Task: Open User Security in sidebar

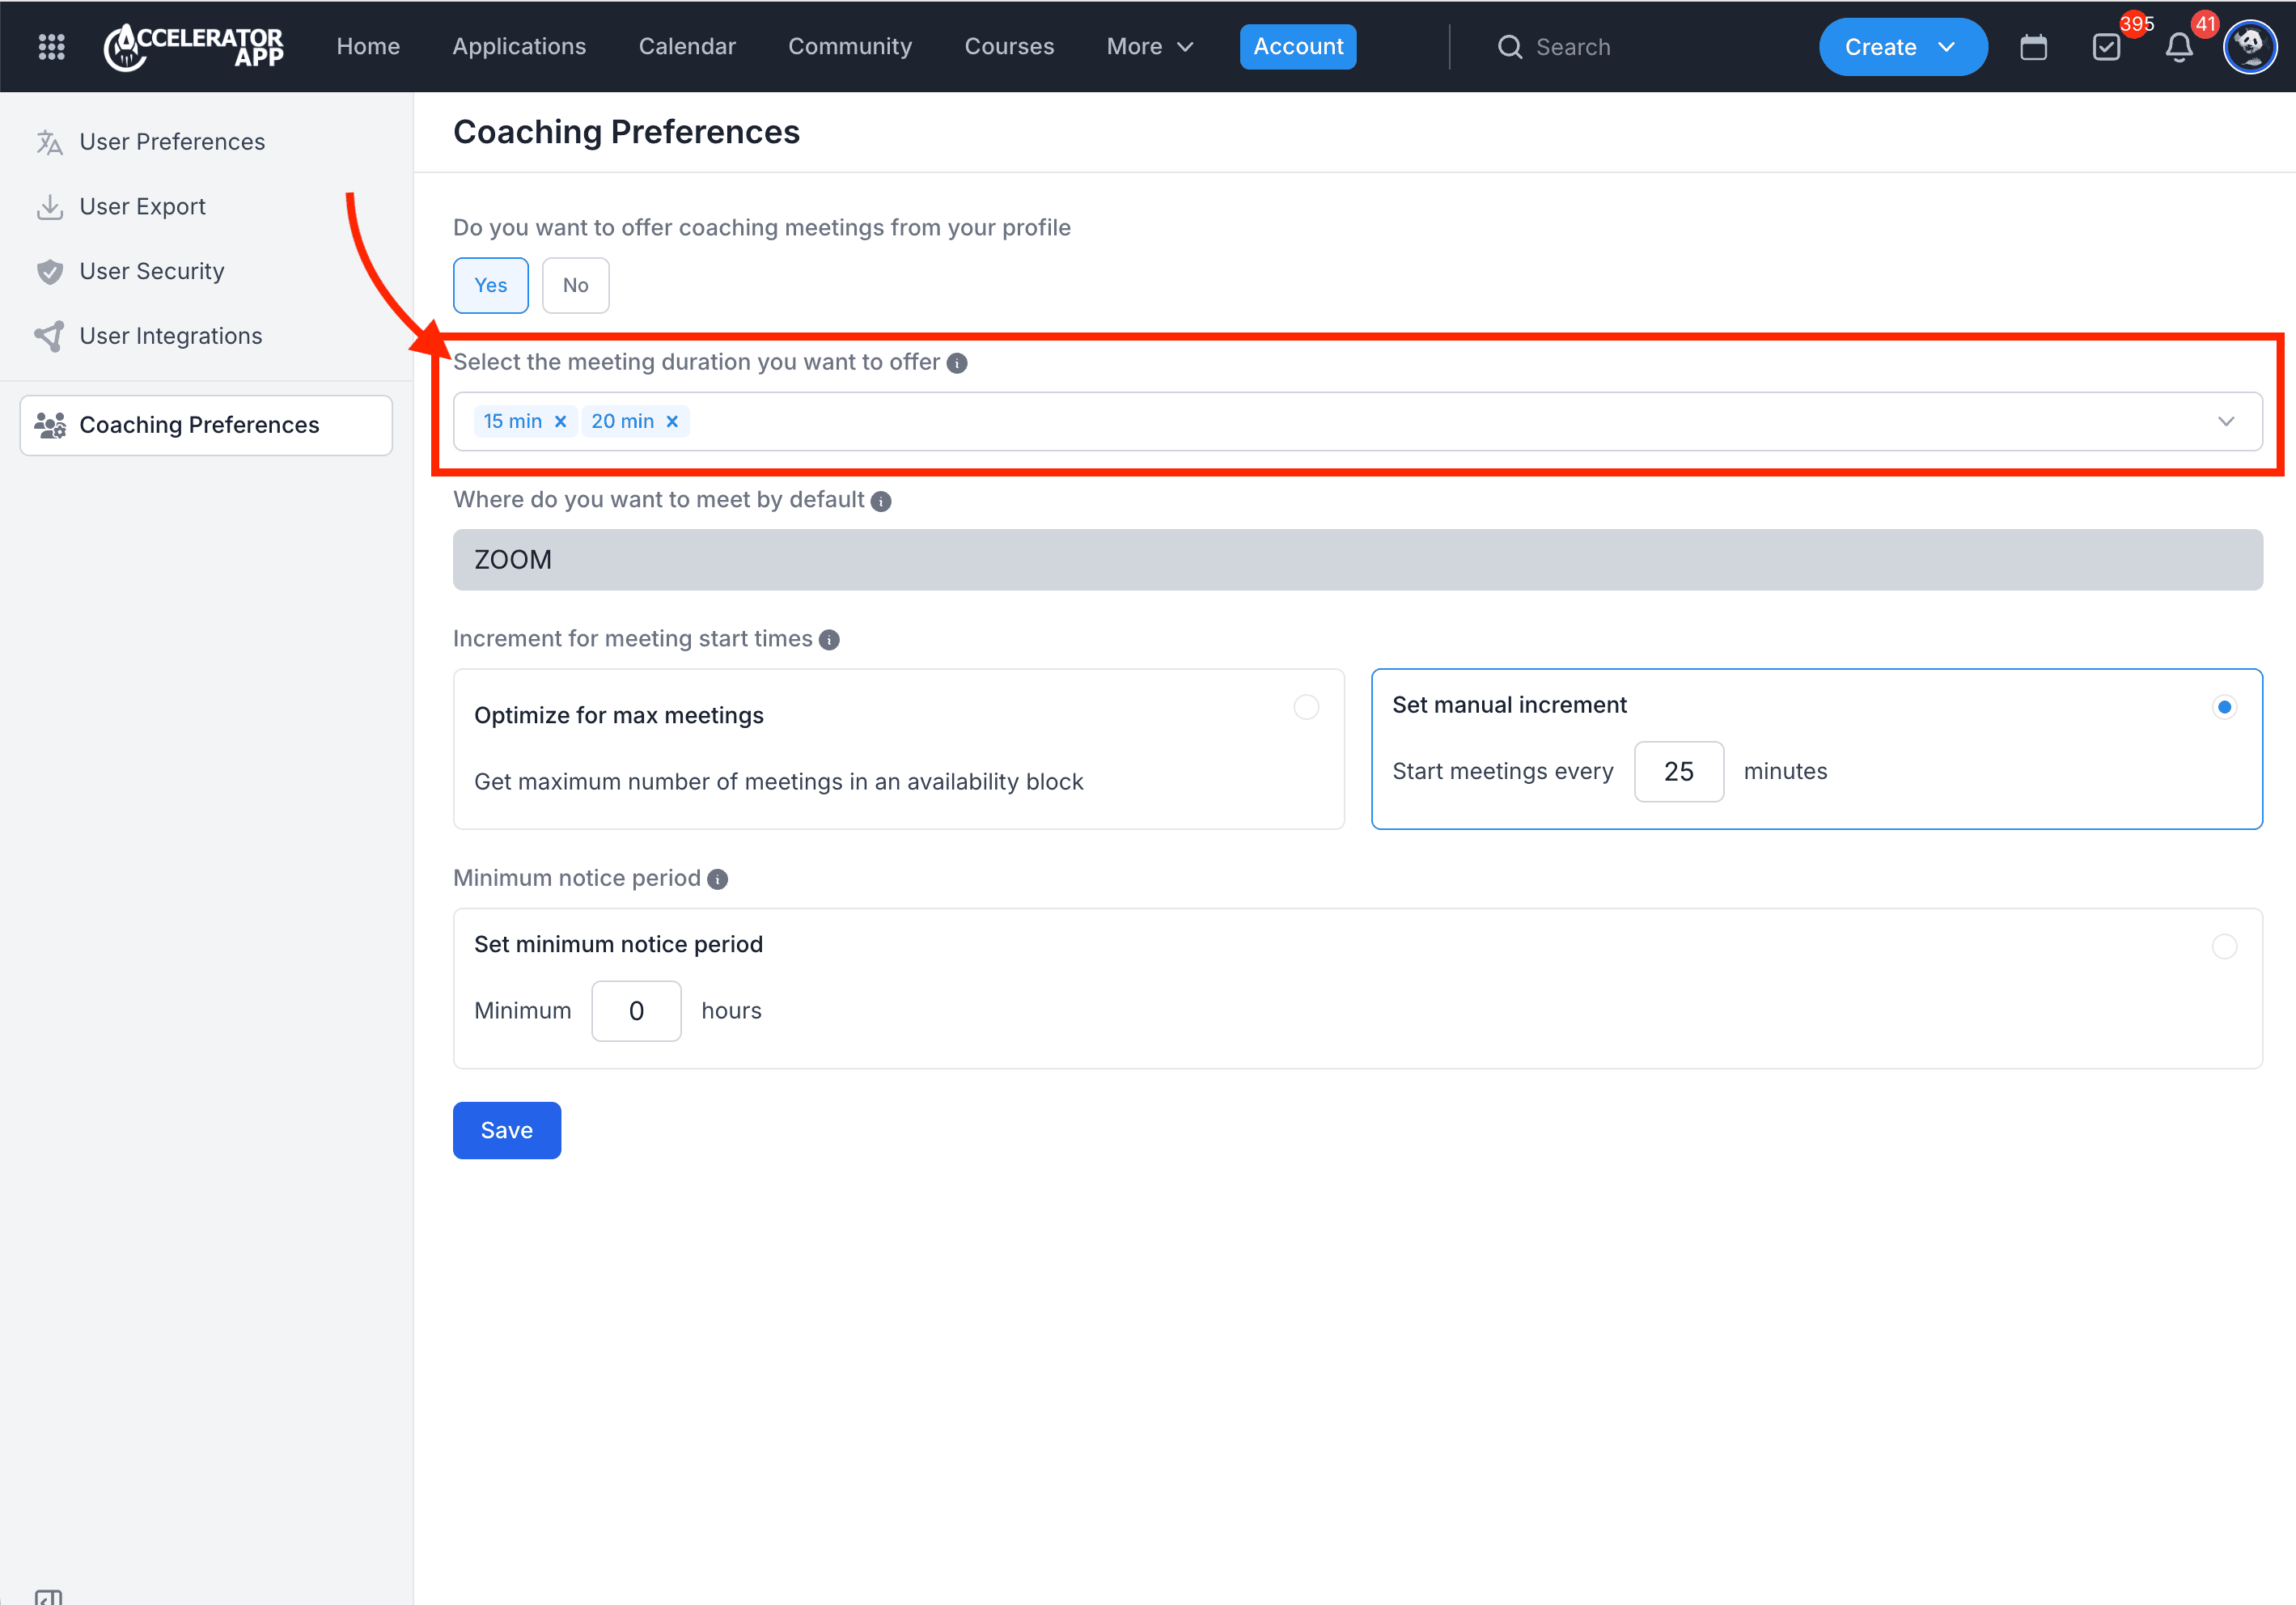Action: pos(152,271)
